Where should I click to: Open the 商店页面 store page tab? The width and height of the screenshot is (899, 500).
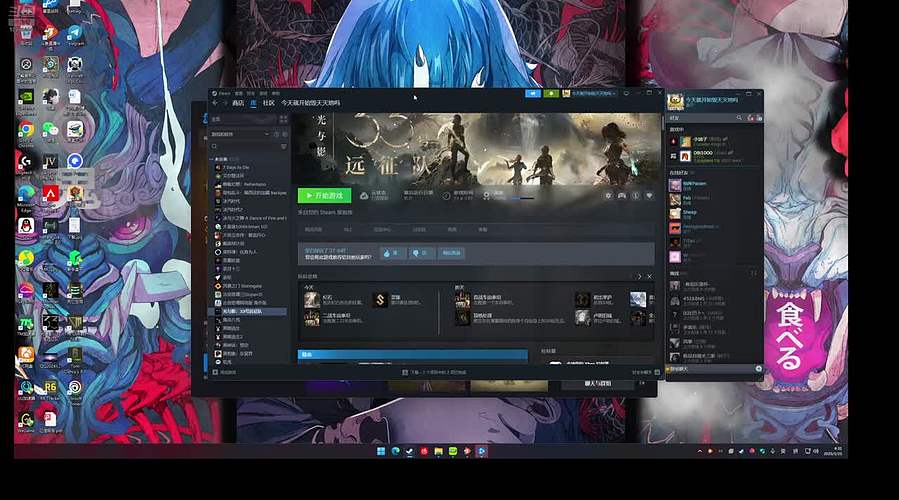tap(313, 229)
